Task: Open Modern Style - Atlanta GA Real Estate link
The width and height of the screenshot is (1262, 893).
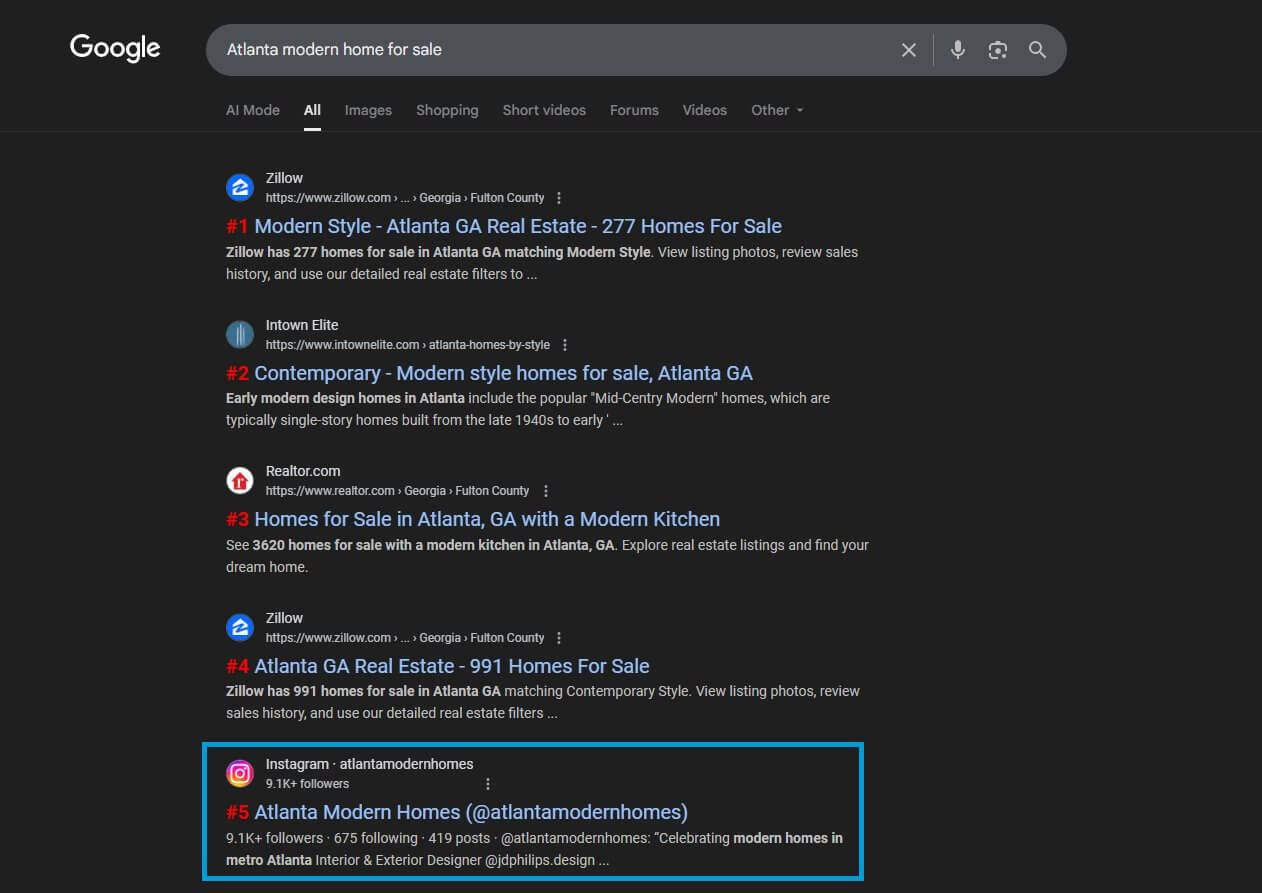Action: pyautogui.click(x=504, y=226)
